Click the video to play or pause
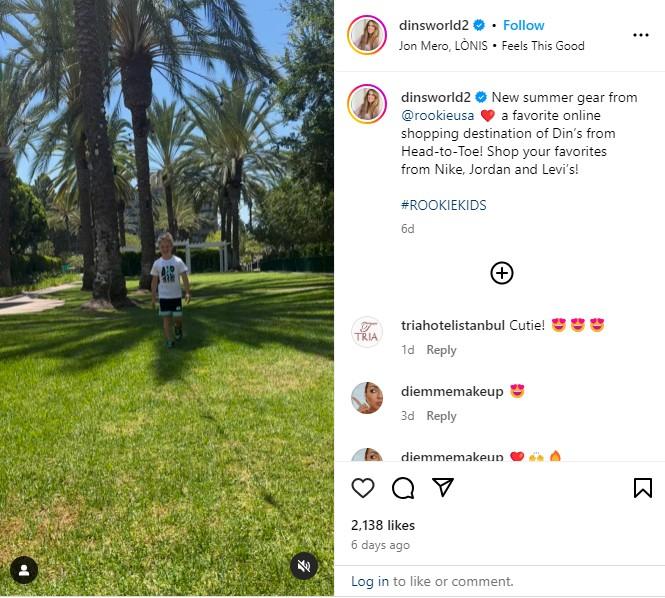 (x=167, y=298)
